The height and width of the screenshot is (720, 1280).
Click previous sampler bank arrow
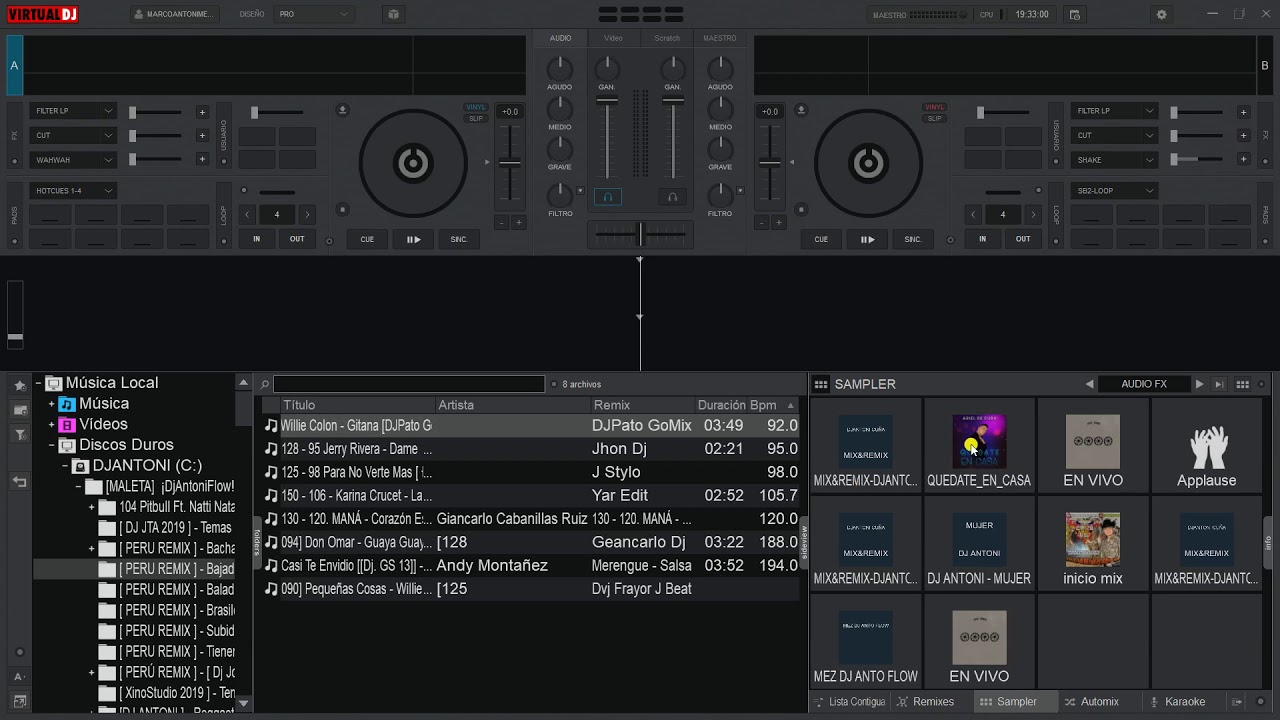(x=1089, y=384)
